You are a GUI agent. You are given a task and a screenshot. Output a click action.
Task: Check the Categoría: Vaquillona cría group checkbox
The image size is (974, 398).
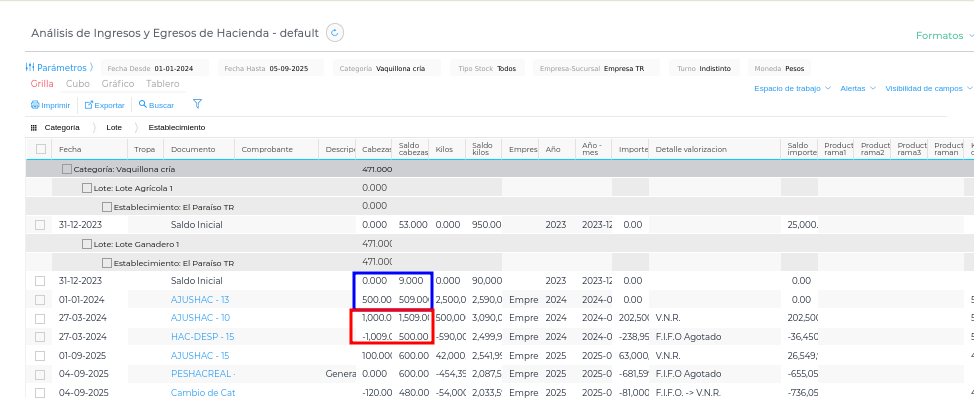66,169
